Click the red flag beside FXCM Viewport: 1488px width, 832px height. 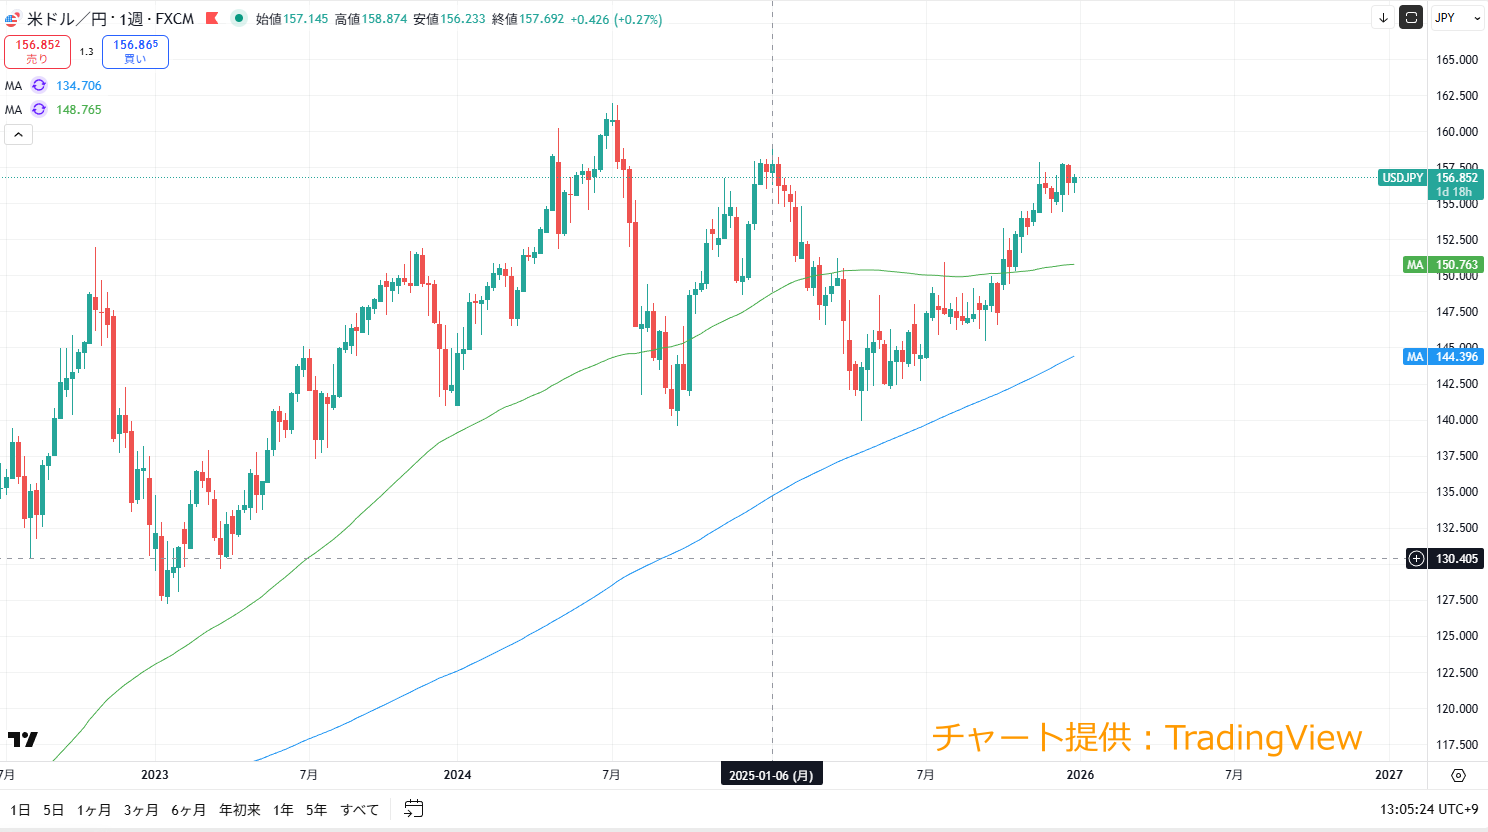[x=212, y=18]
